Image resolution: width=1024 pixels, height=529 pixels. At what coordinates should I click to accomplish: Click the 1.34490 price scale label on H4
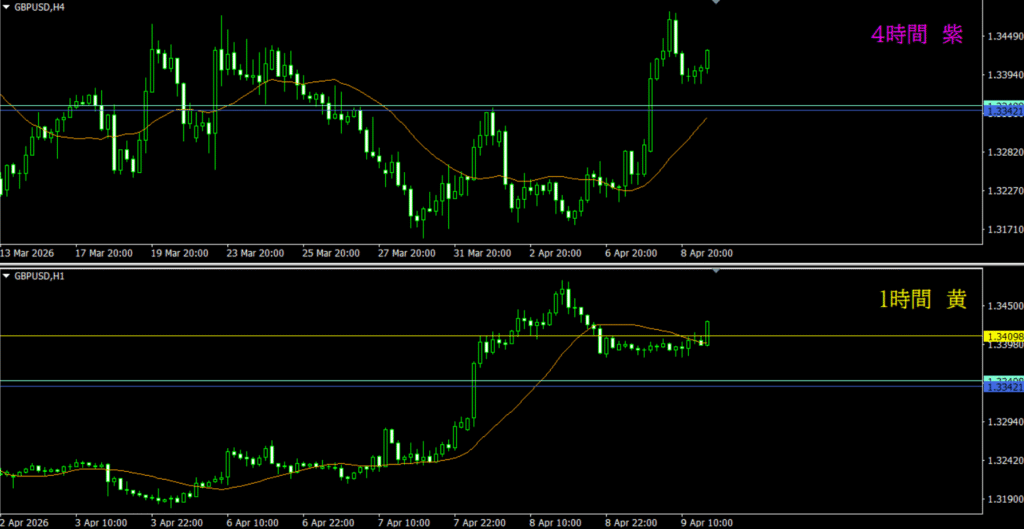coord(1003,37)
